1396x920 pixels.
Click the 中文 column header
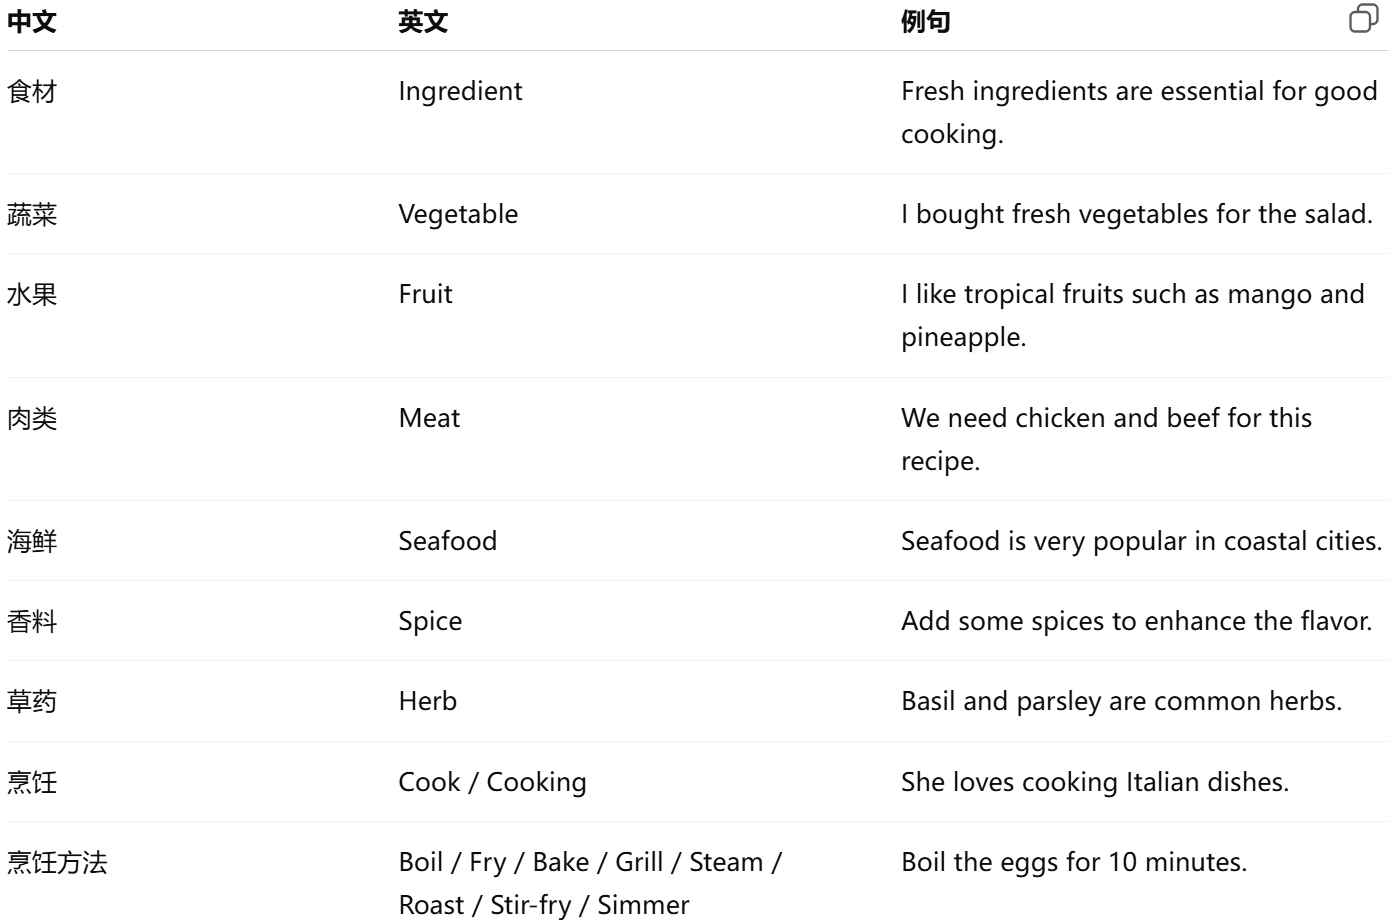pos(32,22)
